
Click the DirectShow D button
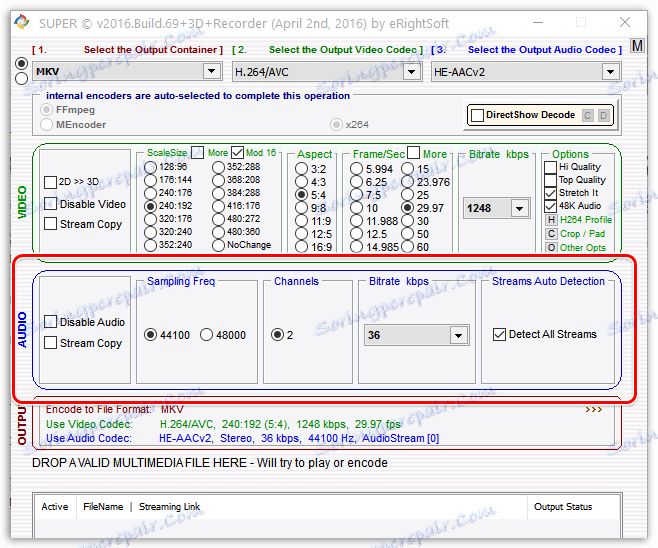point(602,115)
